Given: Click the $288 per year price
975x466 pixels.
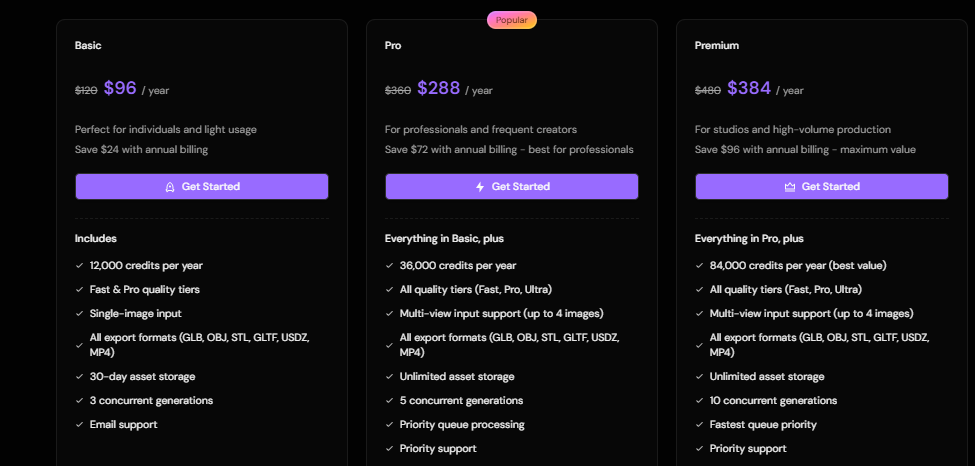Looking at the screenshot, I should tap(438, 88).
